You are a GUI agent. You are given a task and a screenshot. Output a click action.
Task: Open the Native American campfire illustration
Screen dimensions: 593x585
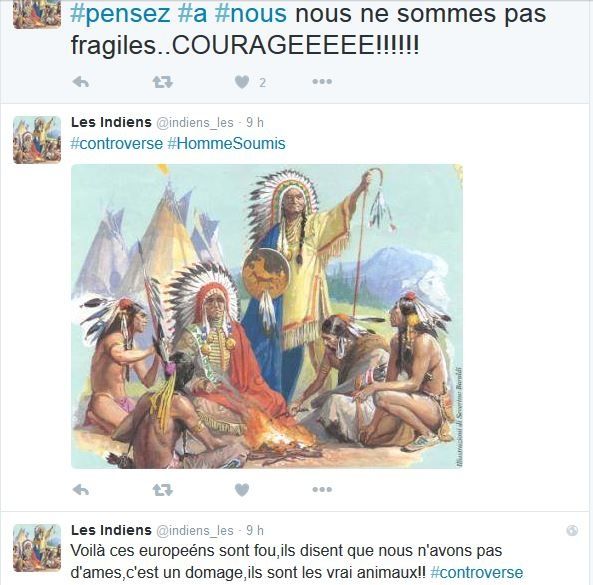pyautogui.click(x=267, y=316)
